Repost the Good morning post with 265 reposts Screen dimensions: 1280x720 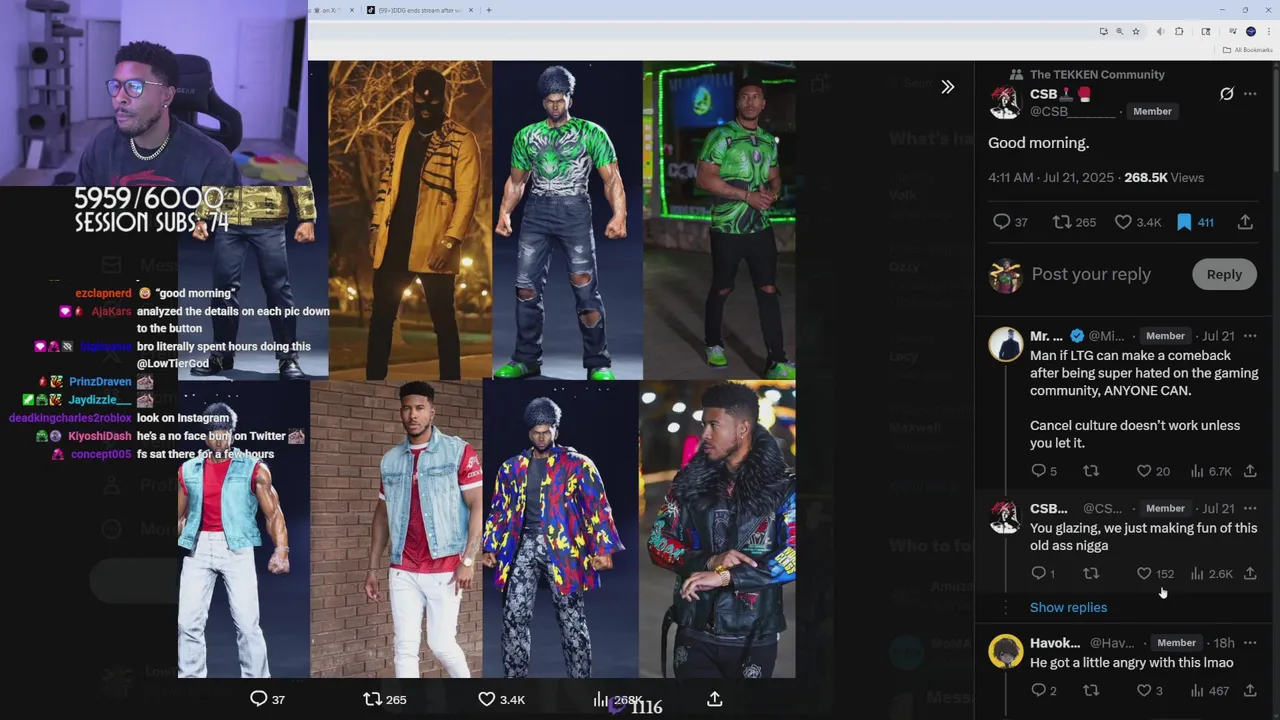pyautogui.click(x=1062, y=222)
